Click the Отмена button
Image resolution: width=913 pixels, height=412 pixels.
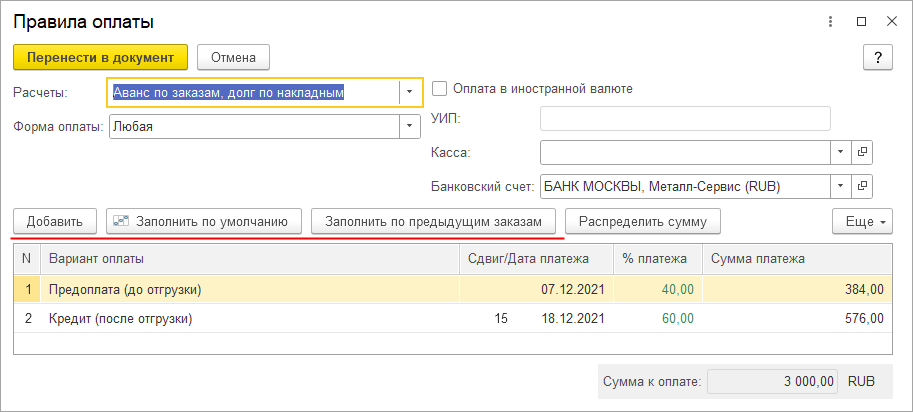click(x=233, y=58)
